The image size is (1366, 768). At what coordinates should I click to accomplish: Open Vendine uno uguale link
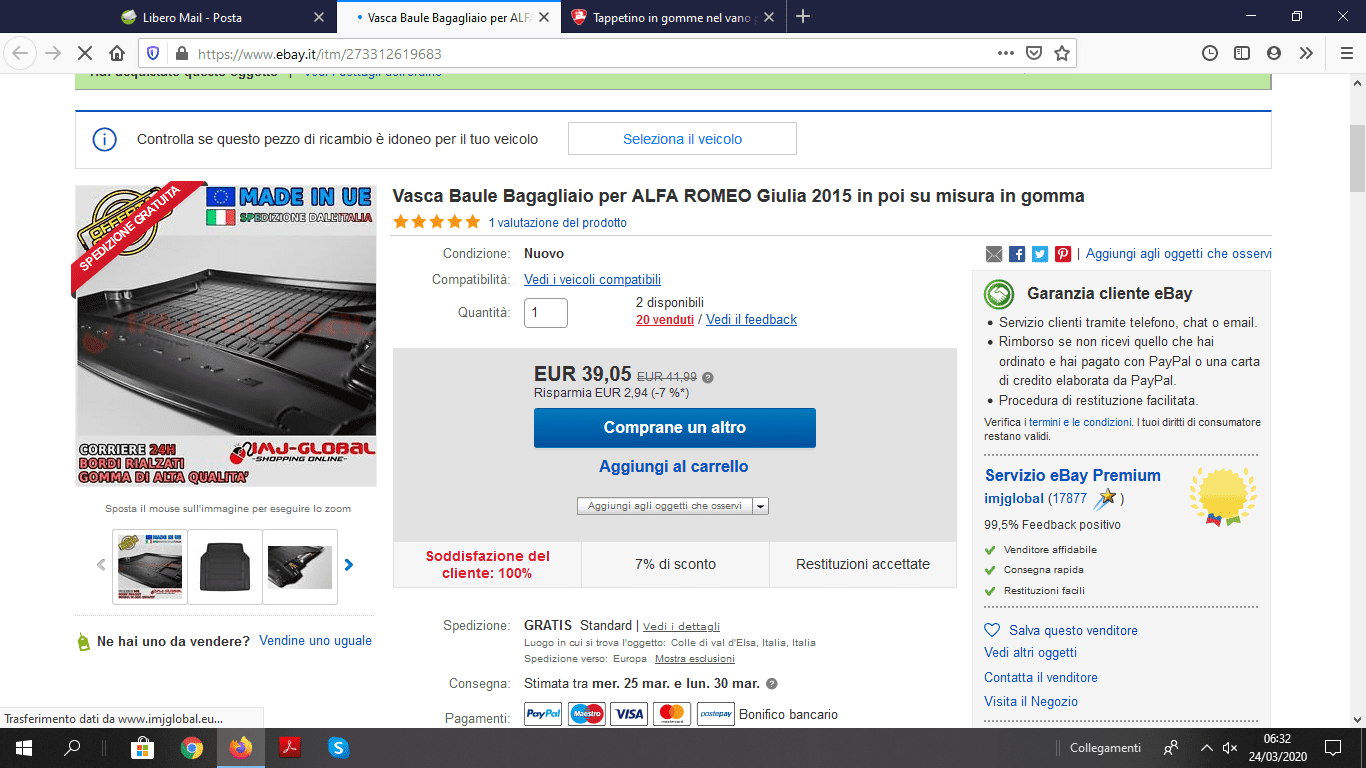315,640
